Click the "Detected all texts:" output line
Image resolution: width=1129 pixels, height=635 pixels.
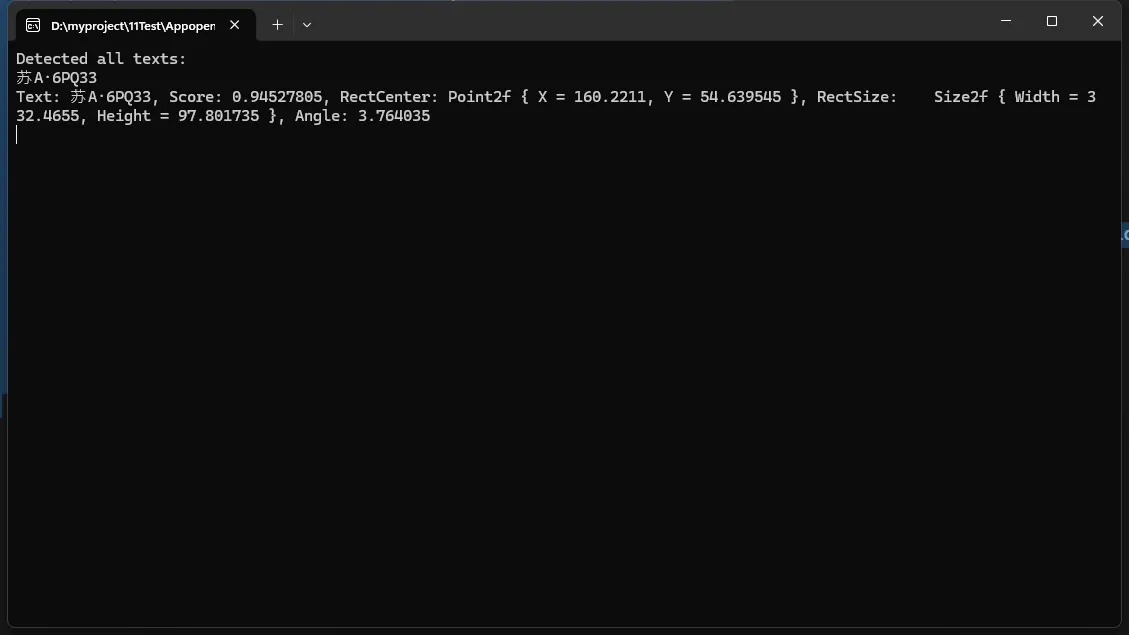101,59
